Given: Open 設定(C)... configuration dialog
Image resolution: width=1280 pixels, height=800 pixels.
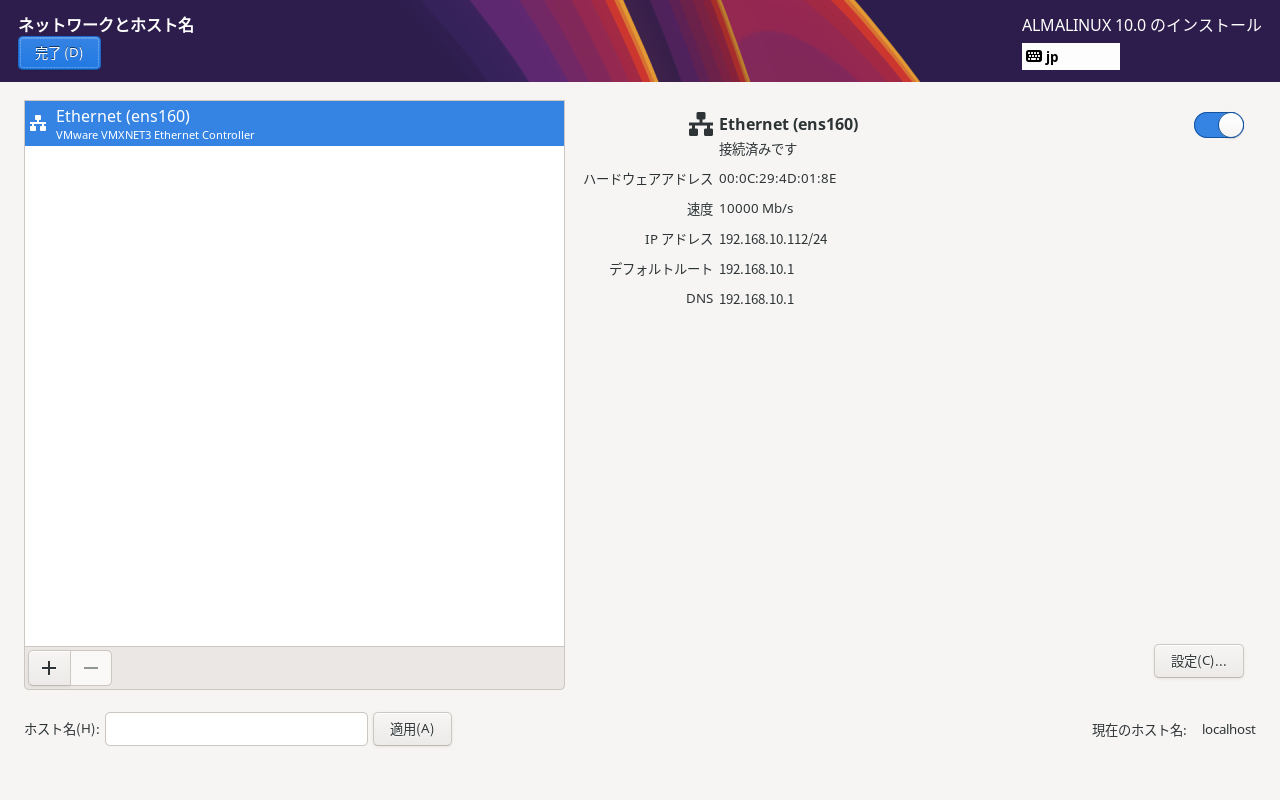Looking at the screenshot, I should [x=1198, y=661].
